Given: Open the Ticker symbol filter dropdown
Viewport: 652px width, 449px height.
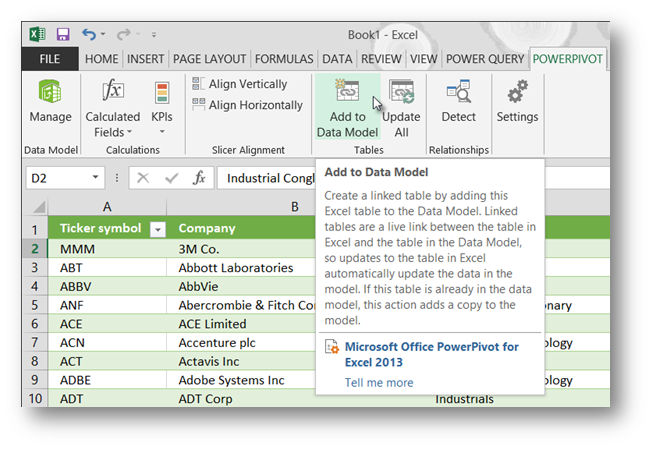Looking at the screenshot, I should pos(158,229).
